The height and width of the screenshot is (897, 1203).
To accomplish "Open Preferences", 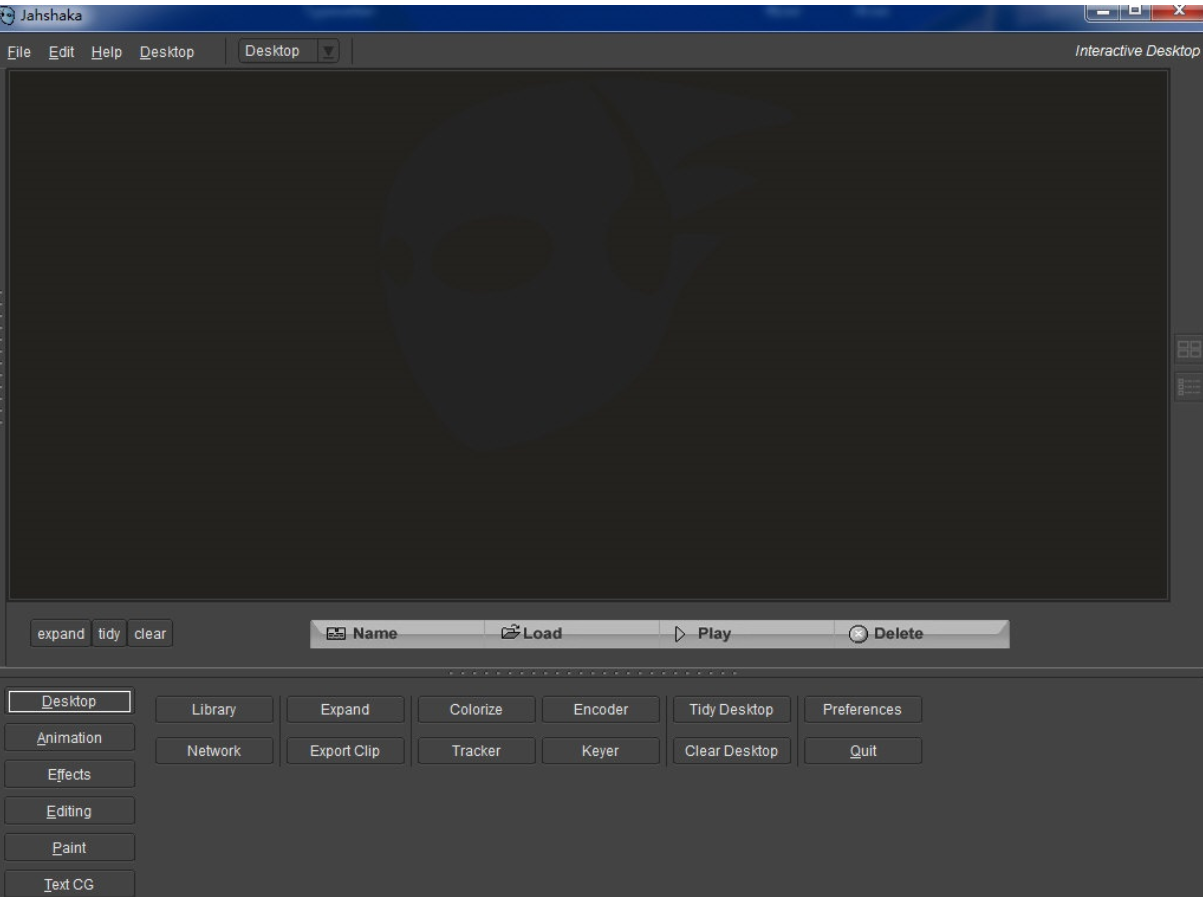I will click(861, 710).
